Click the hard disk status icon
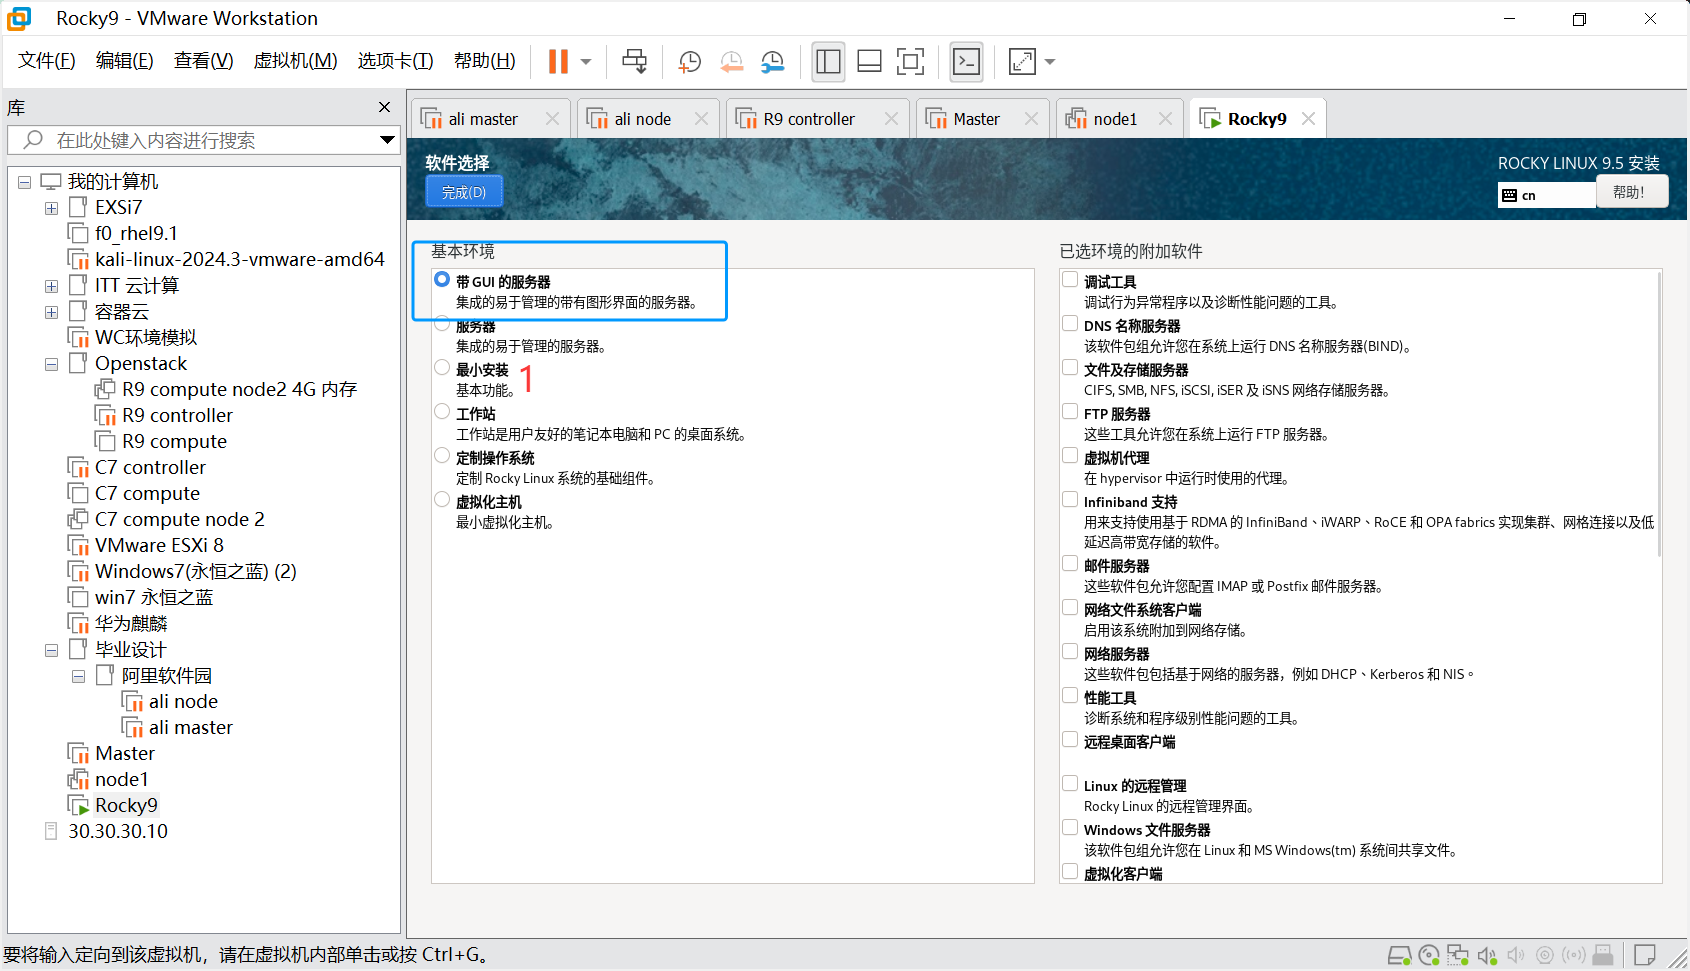 1399,955
